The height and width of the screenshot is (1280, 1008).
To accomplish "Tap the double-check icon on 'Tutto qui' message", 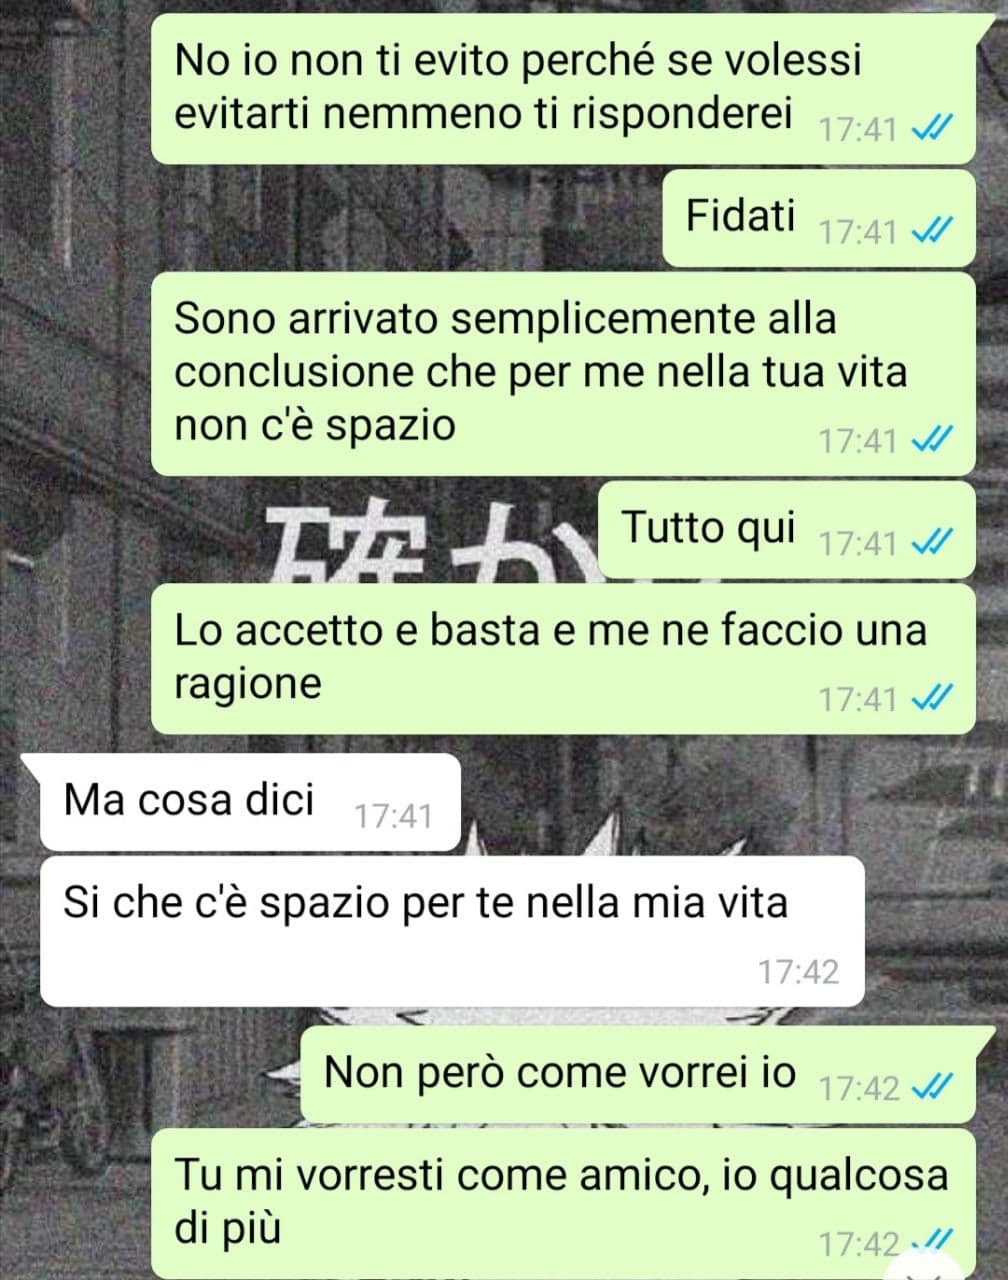I will click(x=932, y=543).
